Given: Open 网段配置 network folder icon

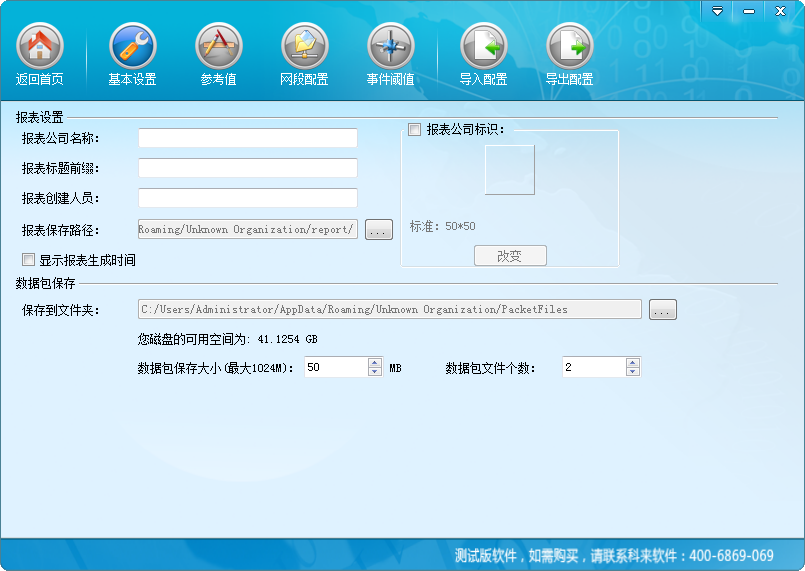Looking at the screenshot, I should (x=304, y=46).
